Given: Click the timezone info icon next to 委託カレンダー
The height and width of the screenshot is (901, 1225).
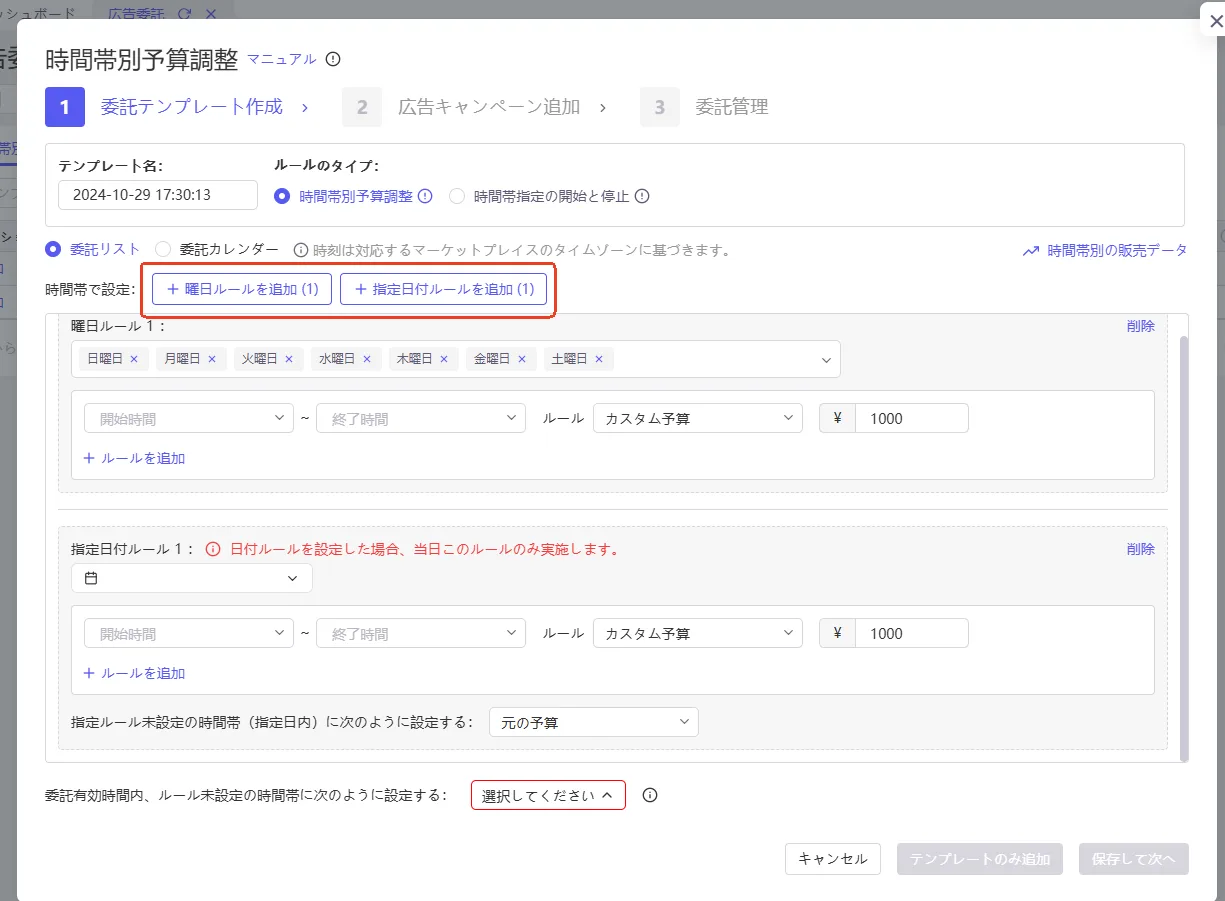Looking at the screenshot, I should click(x=300, y=250).
